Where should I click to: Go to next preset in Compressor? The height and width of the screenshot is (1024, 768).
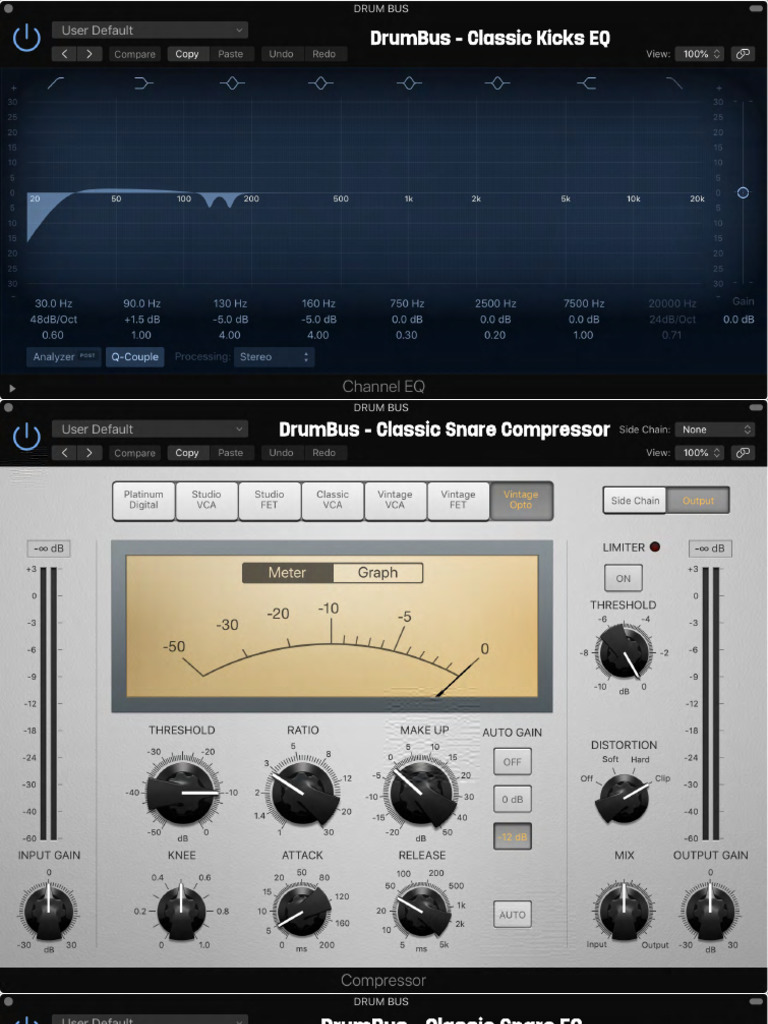tap(89, 453)
